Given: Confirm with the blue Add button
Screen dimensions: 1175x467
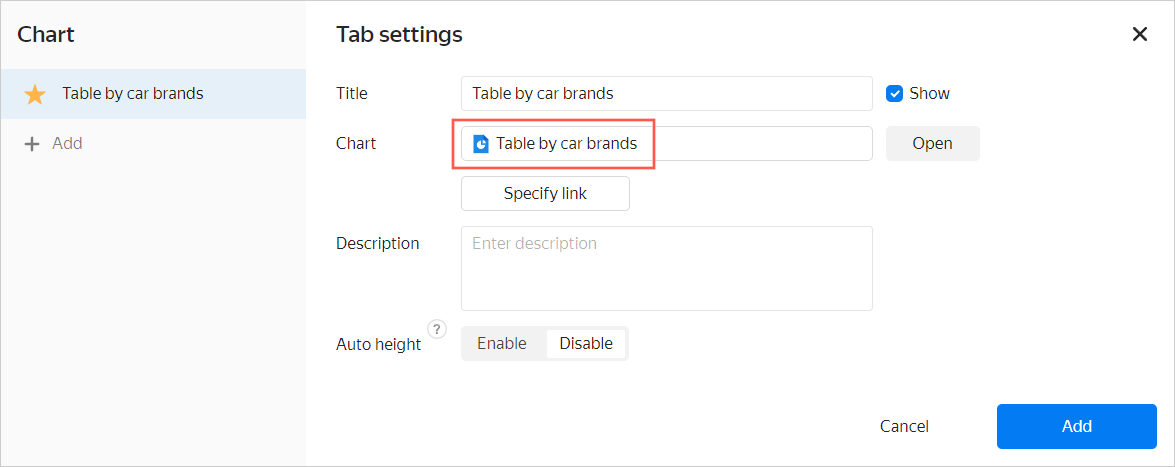Looking at the screenshot, I should click(1076, 427).
